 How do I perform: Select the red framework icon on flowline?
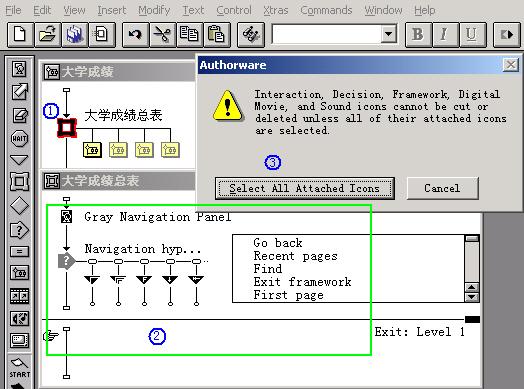pos(67,127)
